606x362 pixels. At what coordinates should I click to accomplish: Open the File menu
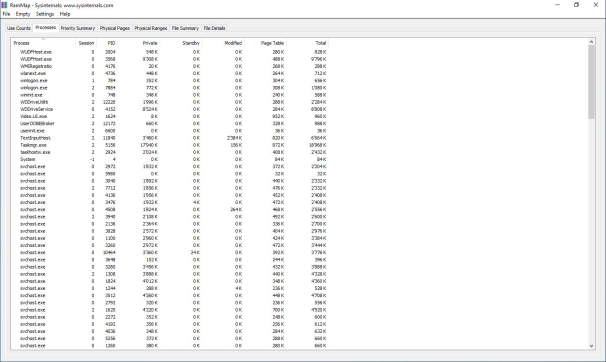click(x=6, y=14)
